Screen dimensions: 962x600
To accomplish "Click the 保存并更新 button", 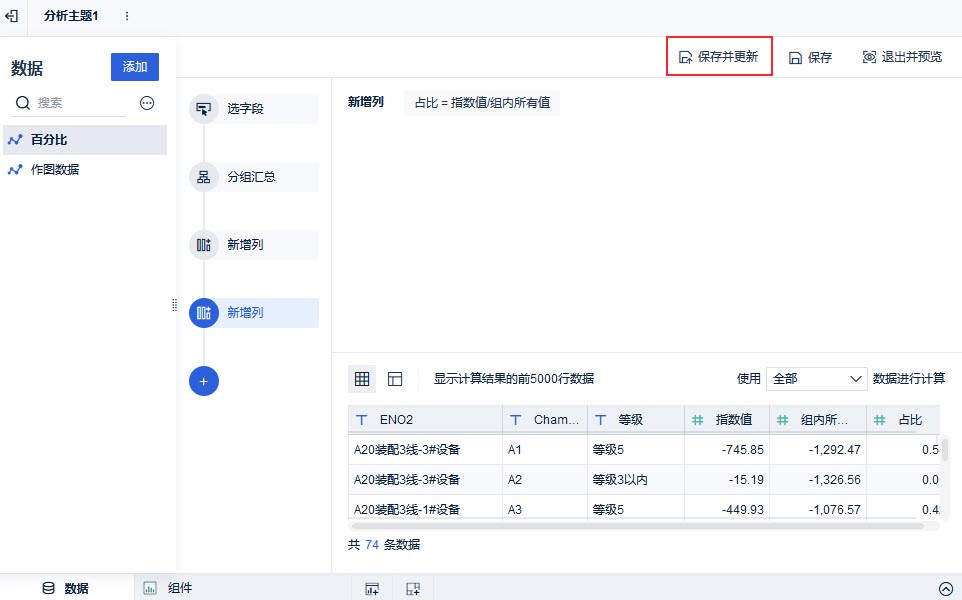I will pyautogui.click(x=719, y=57).
